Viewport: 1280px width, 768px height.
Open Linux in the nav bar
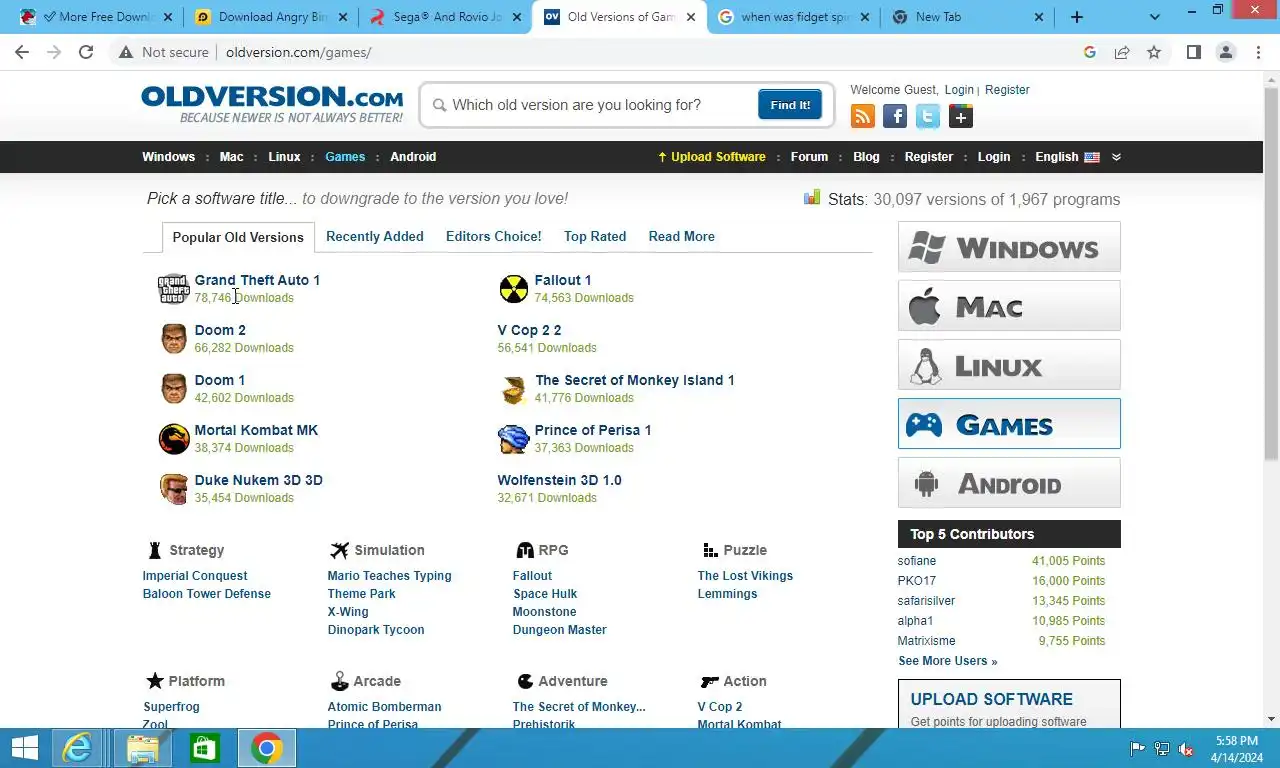pyautogui.click(x=284, y=157)
